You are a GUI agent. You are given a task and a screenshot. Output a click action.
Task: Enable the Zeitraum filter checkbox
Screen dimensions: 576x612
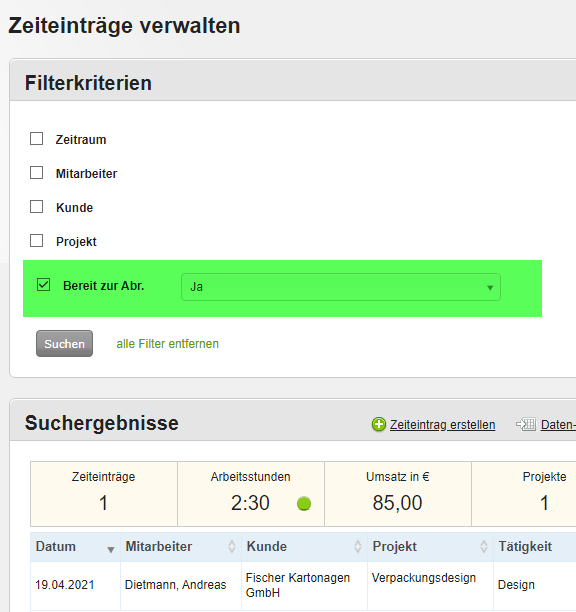[37, 139]
